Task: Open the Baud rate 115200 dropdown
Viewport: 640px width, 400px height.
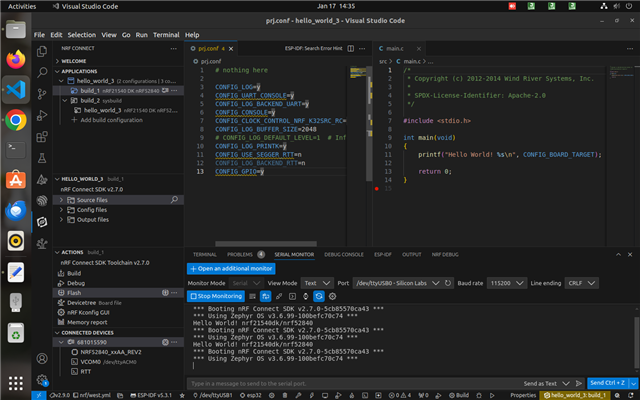Action: point(507,283)
